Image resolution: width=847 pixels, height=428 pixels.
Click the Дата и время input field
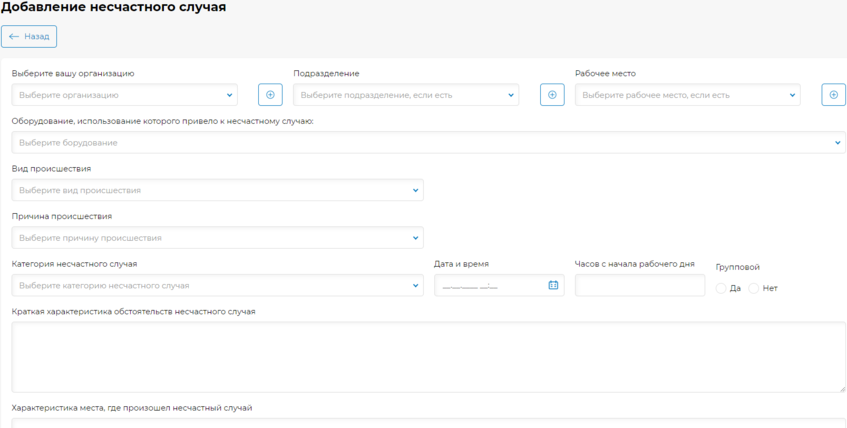tap(499, 285)
